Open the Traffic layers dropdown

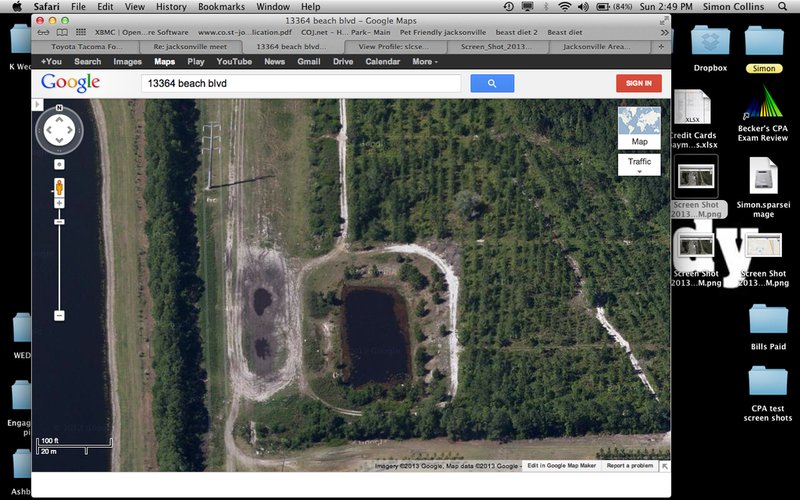tap(639, 165)
